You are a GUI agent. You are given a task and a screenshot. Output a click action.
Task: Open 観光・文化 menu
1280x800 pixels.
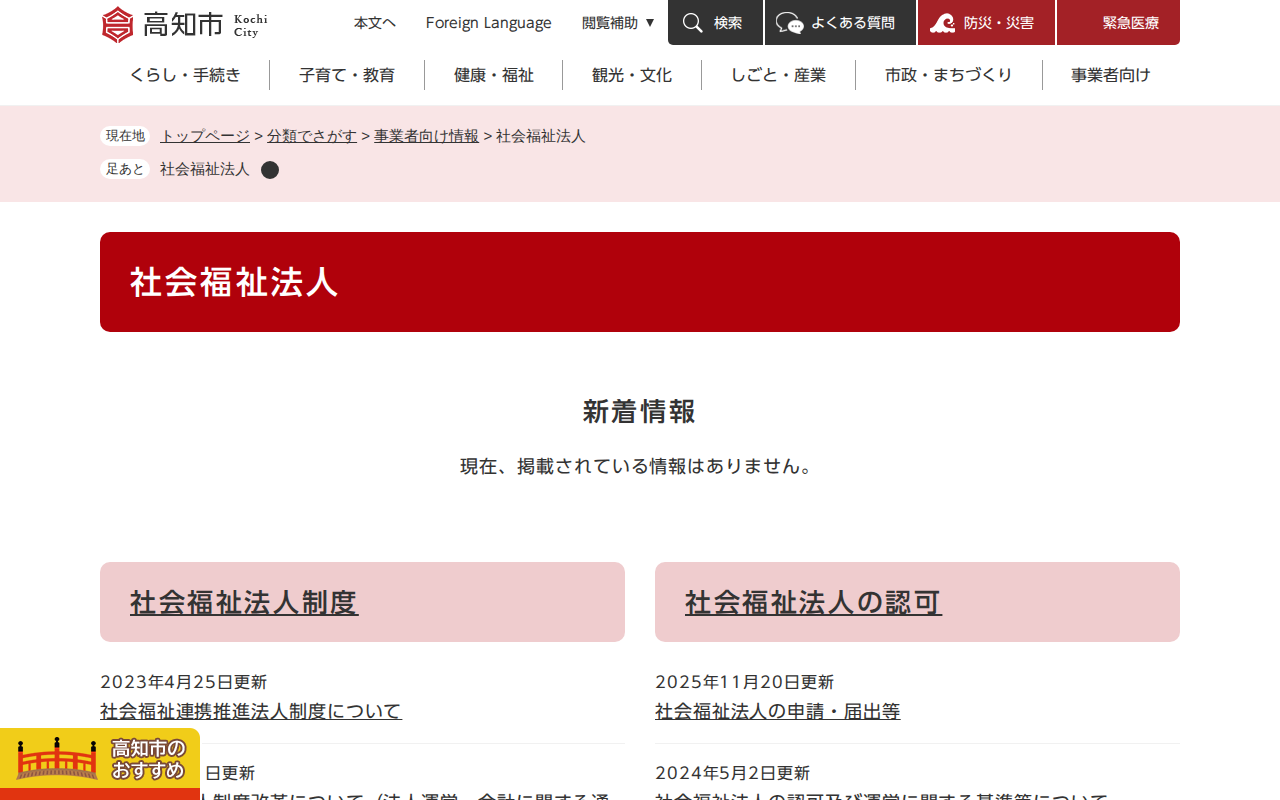(632, 75)
